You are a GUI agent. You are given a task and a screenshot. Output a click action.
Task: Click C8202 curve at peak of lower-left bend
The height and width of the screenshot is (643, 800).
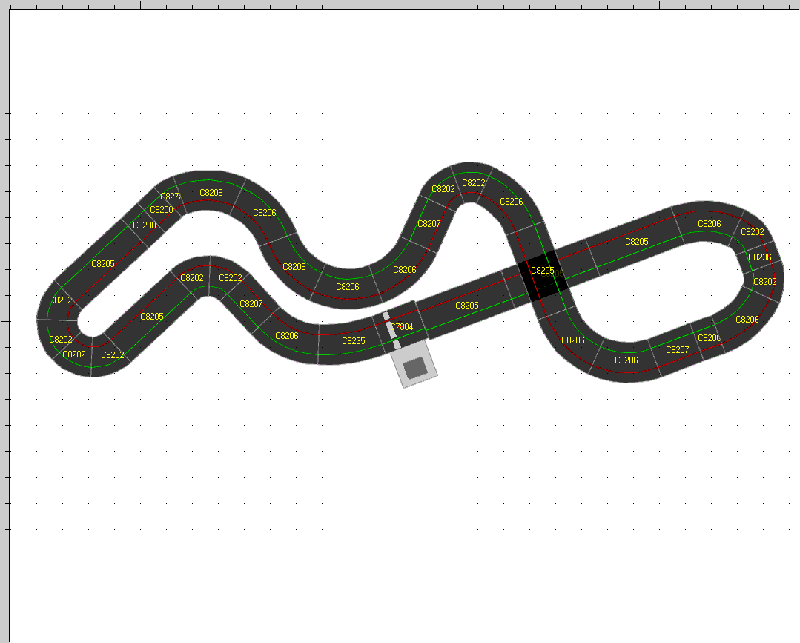click(192, 278)
